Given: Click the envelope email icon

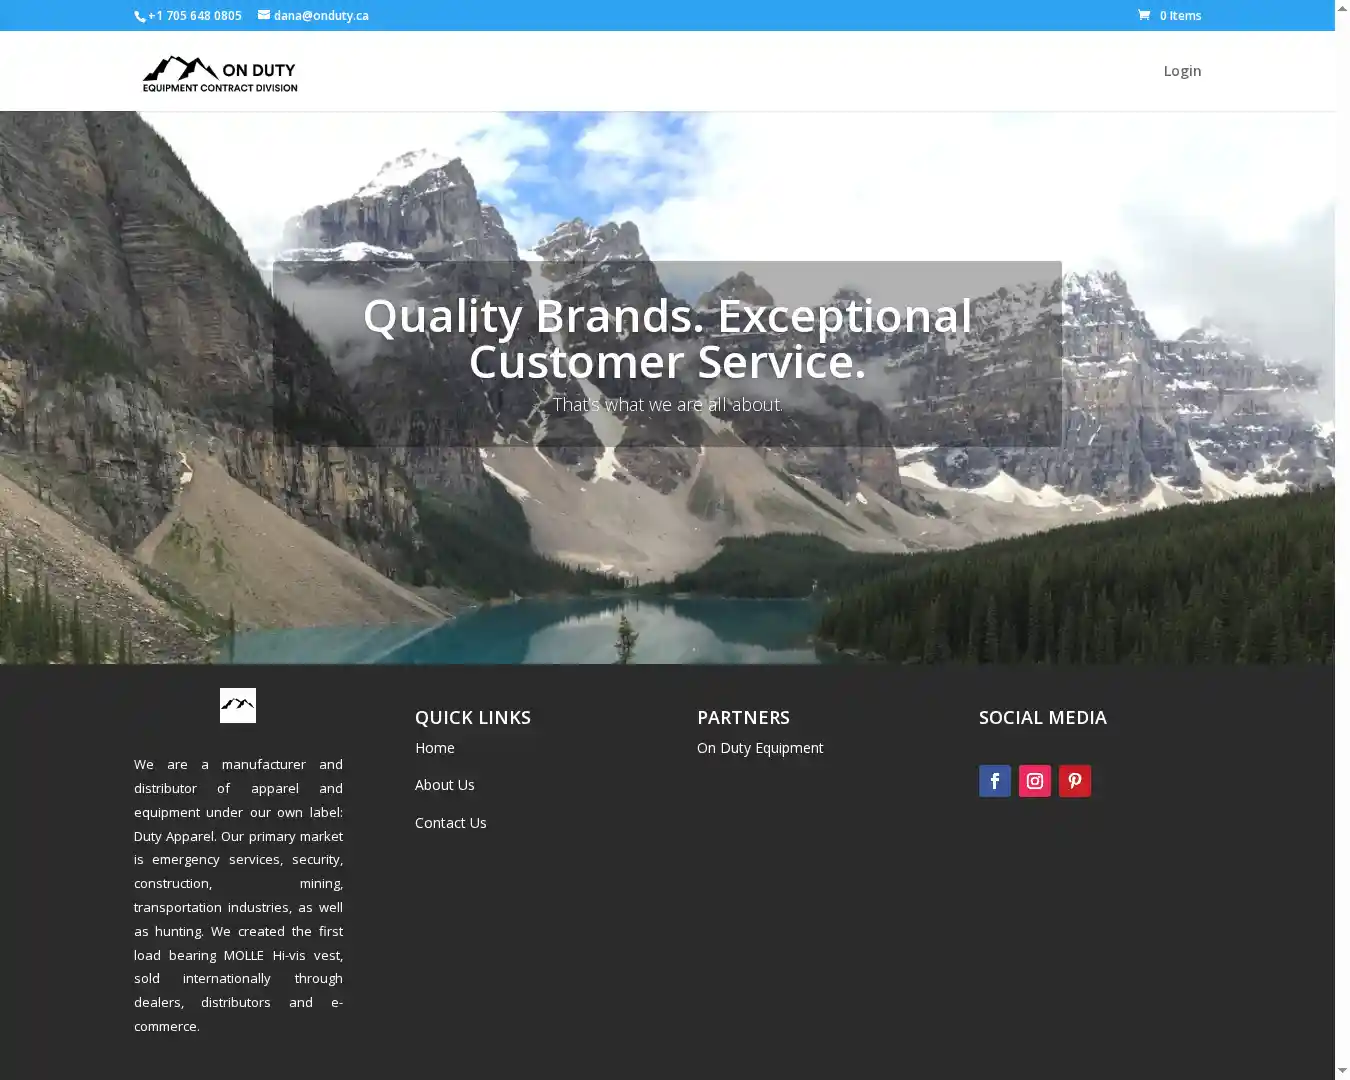Looking at the screenshot, I should coord(264,15).
